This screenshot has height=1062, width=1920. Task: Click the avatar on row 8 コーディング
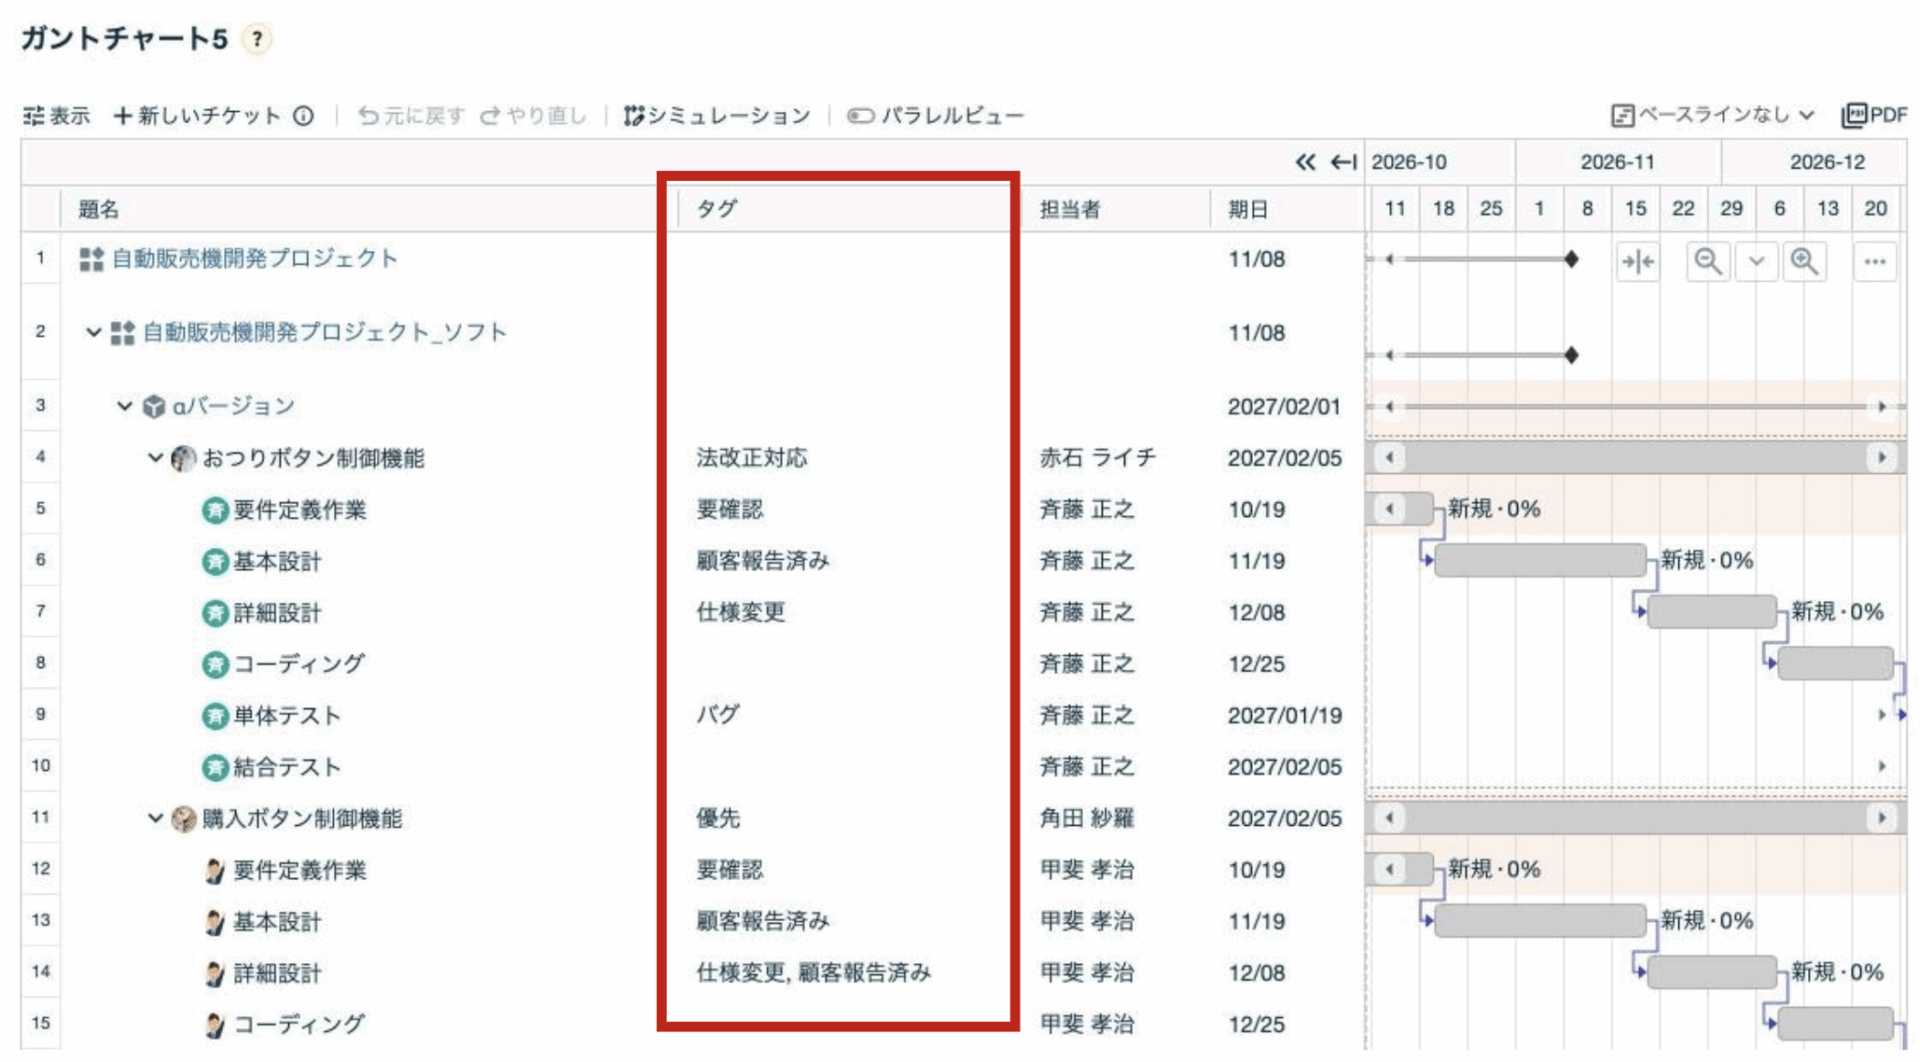tap(215, 665)
